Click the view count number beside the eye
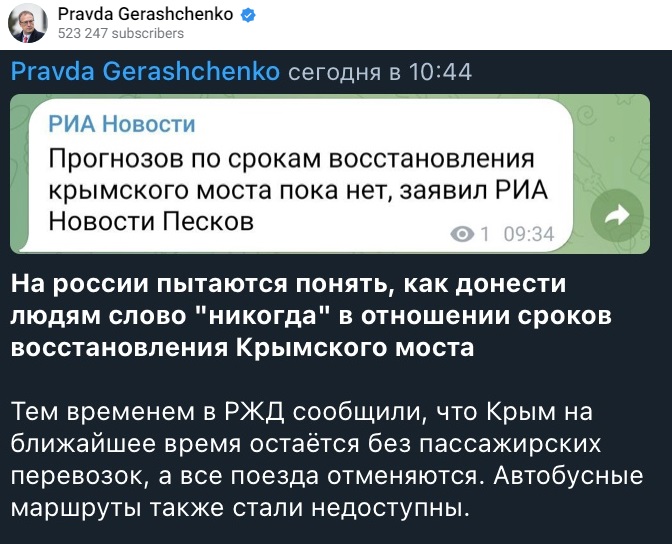Viewport: 672px width, 544px height. tap(485, 234)
